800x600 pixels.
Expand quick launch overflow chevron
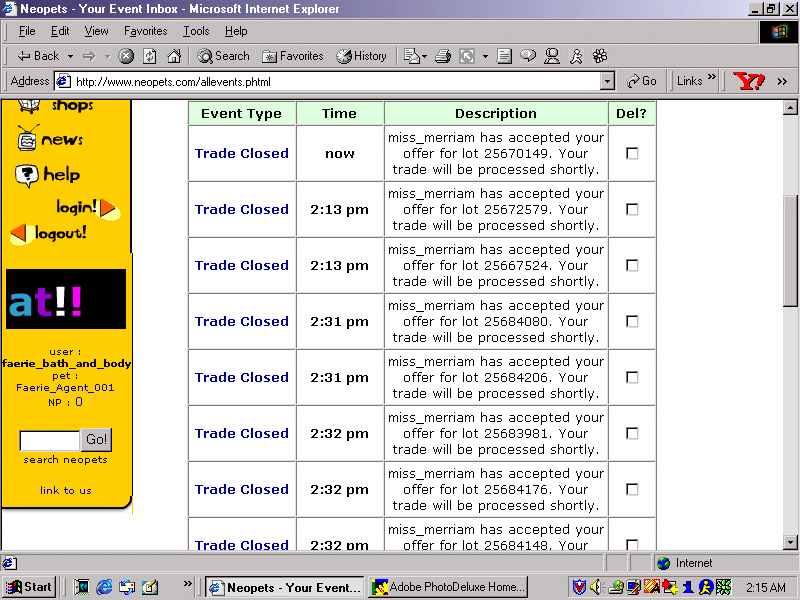[x=188, y=583]
